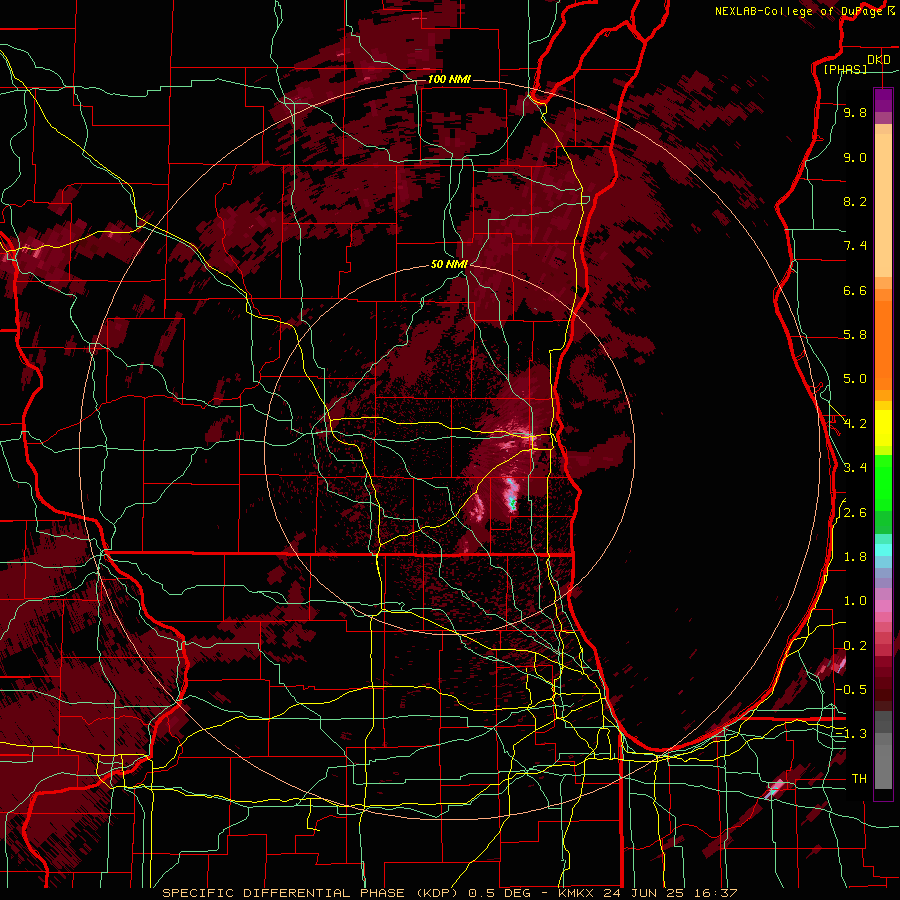Click the 4.2 scale label
900x900 pixels.
click(x=855, y=424)
